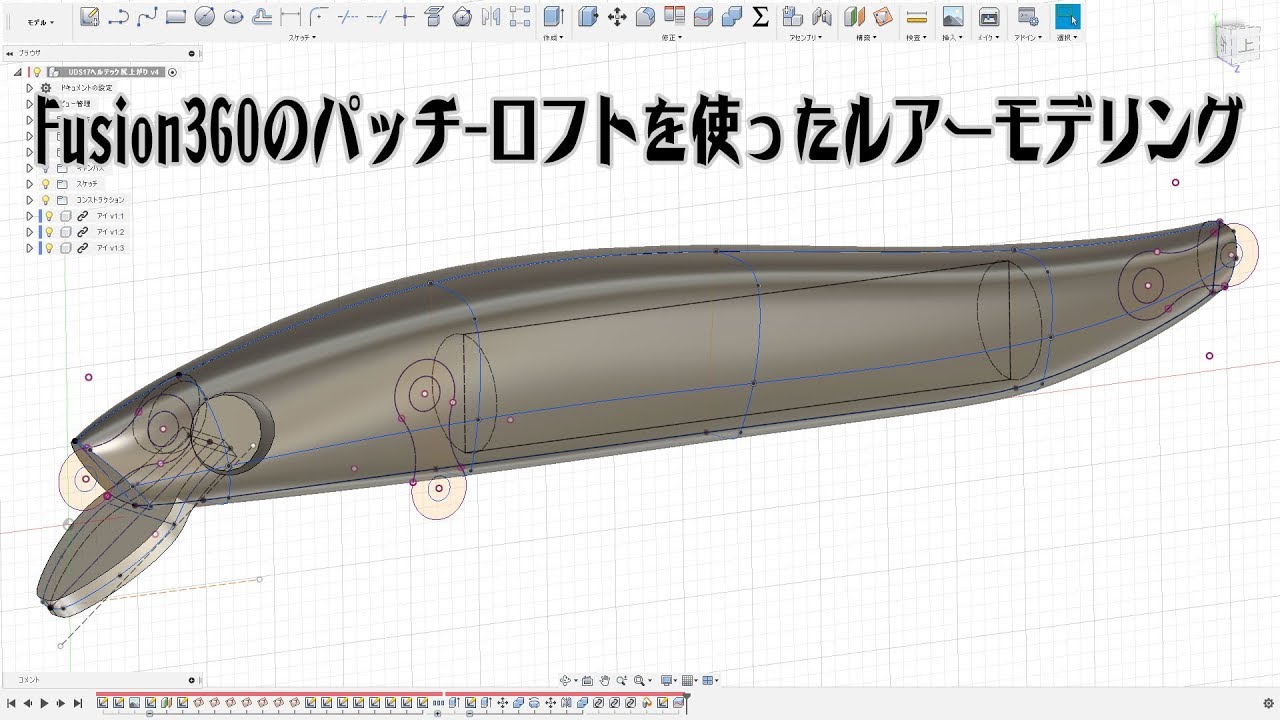Expand the コメント panel plus button
This screenshot has height=720, width=1280.
coord(191,679)
